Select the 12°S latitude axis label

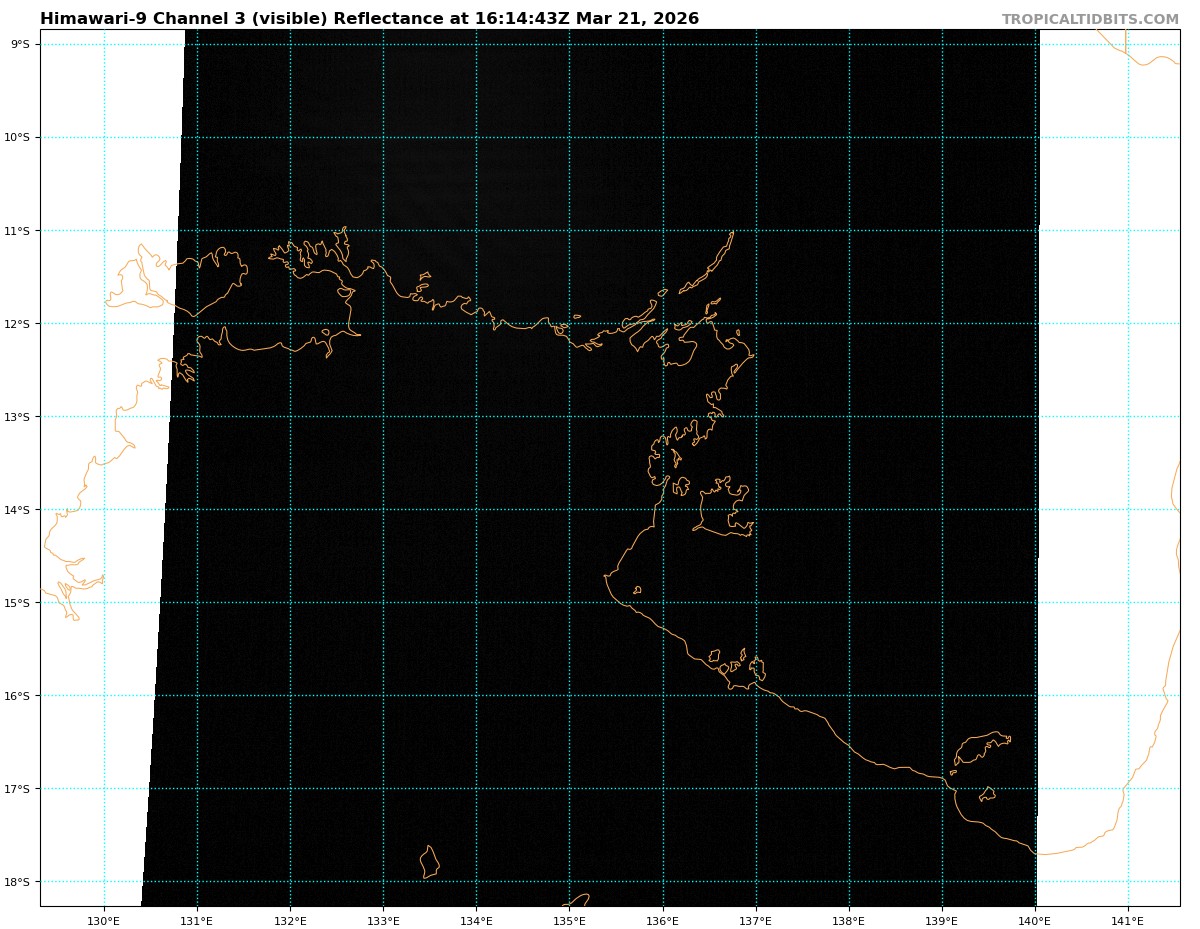click(x=20, y=324)
